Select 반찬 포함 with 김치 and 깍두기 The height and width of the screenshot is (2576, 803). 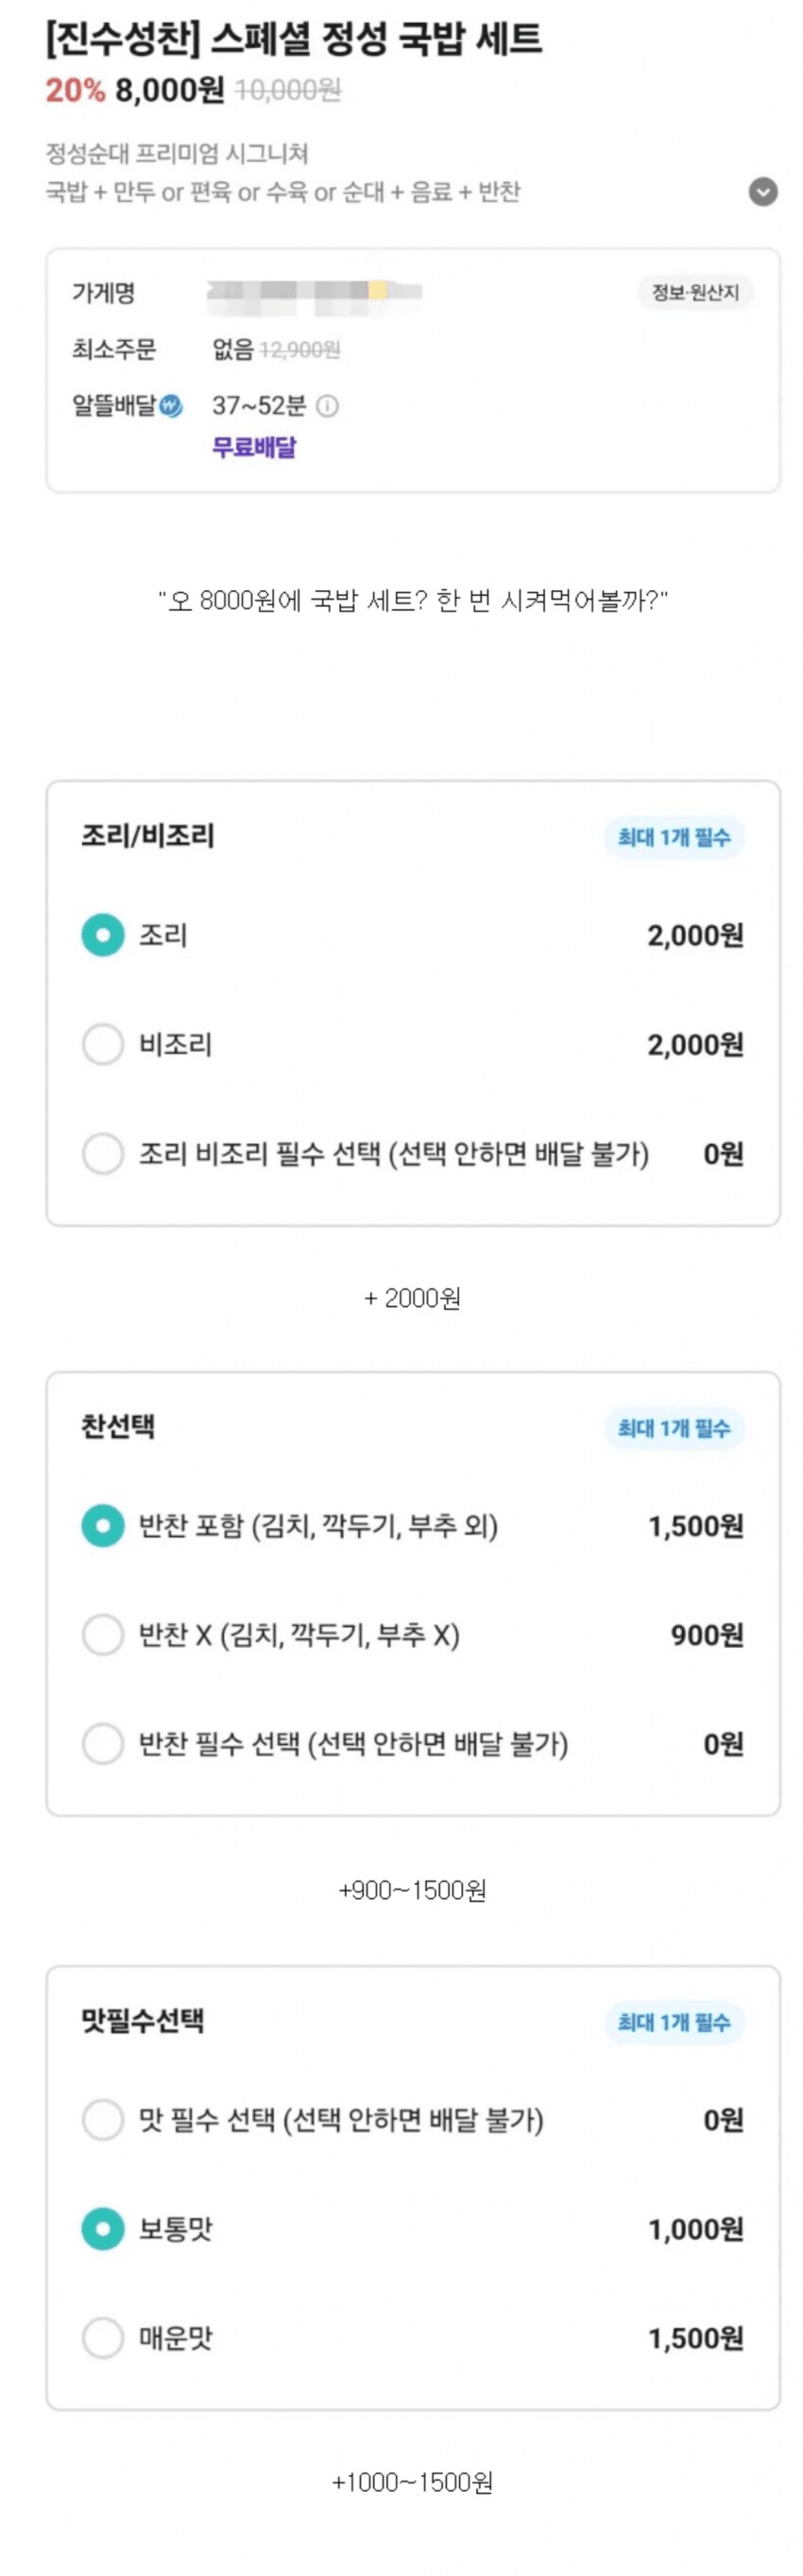click(101, 1527)
